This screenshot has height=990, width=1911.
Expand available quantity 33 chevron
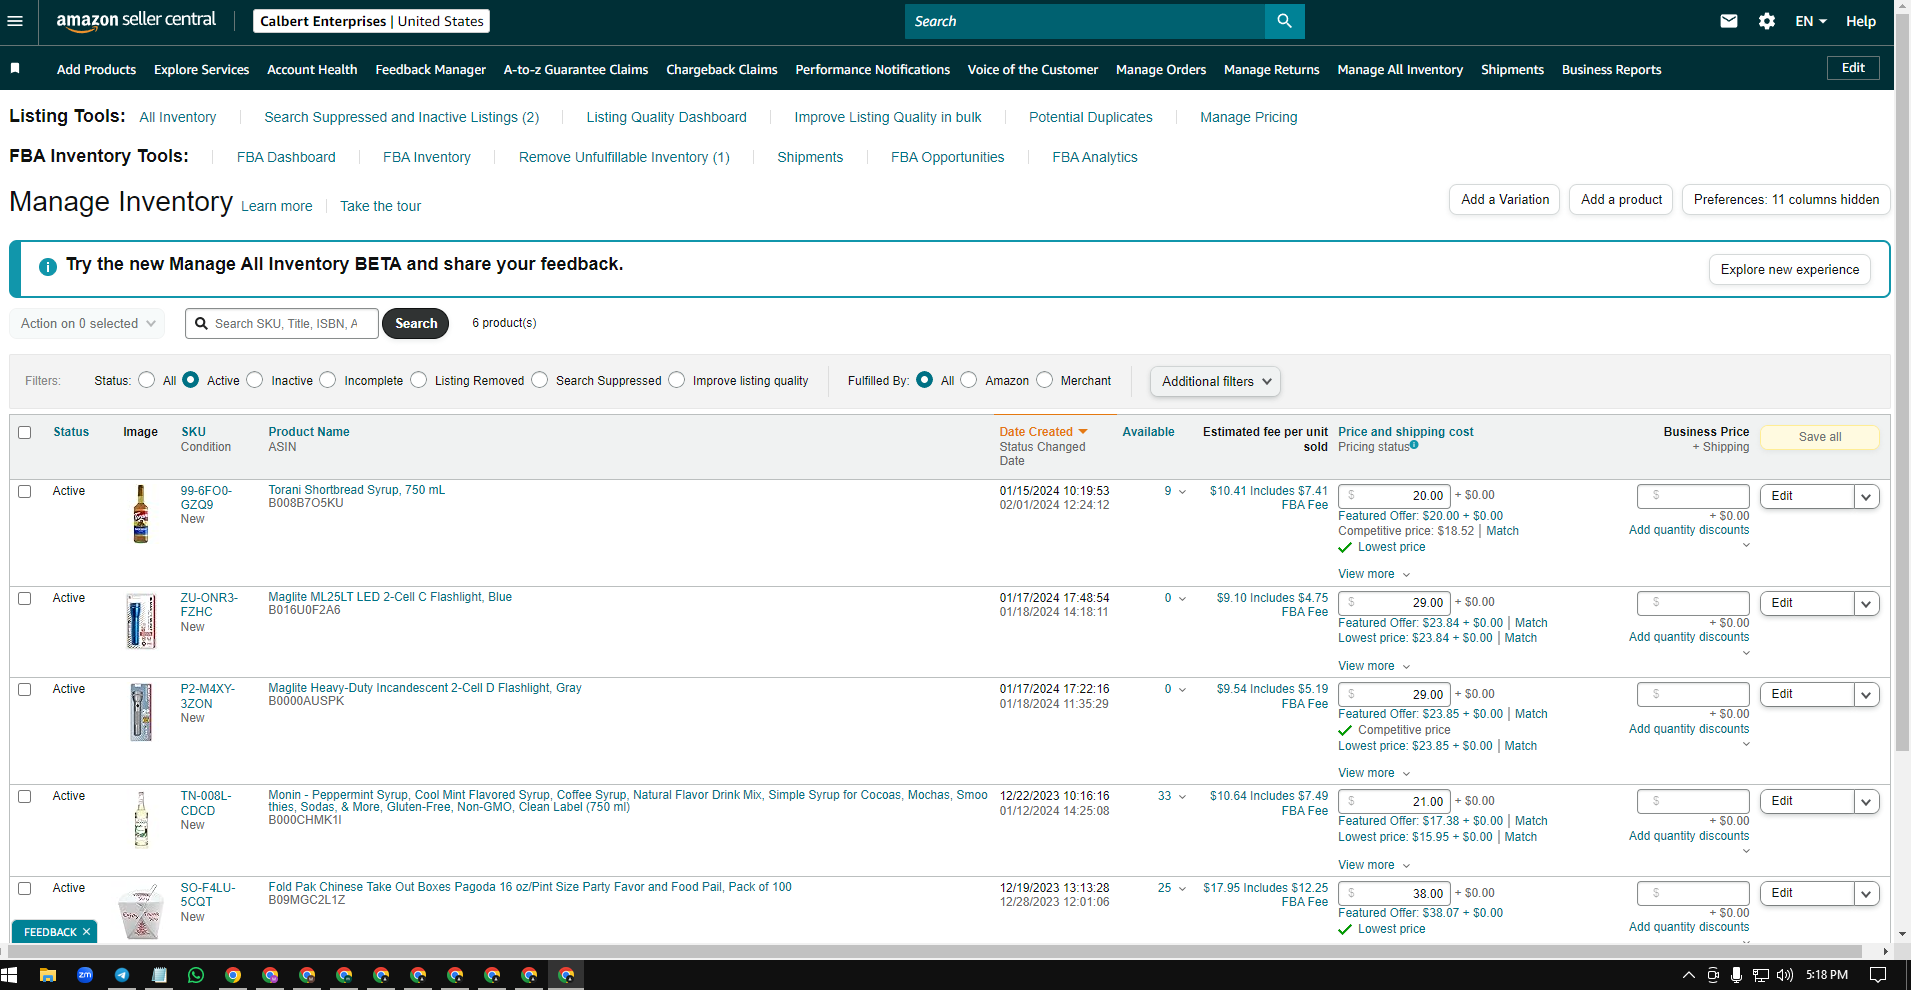click(x=1182, y=797)
